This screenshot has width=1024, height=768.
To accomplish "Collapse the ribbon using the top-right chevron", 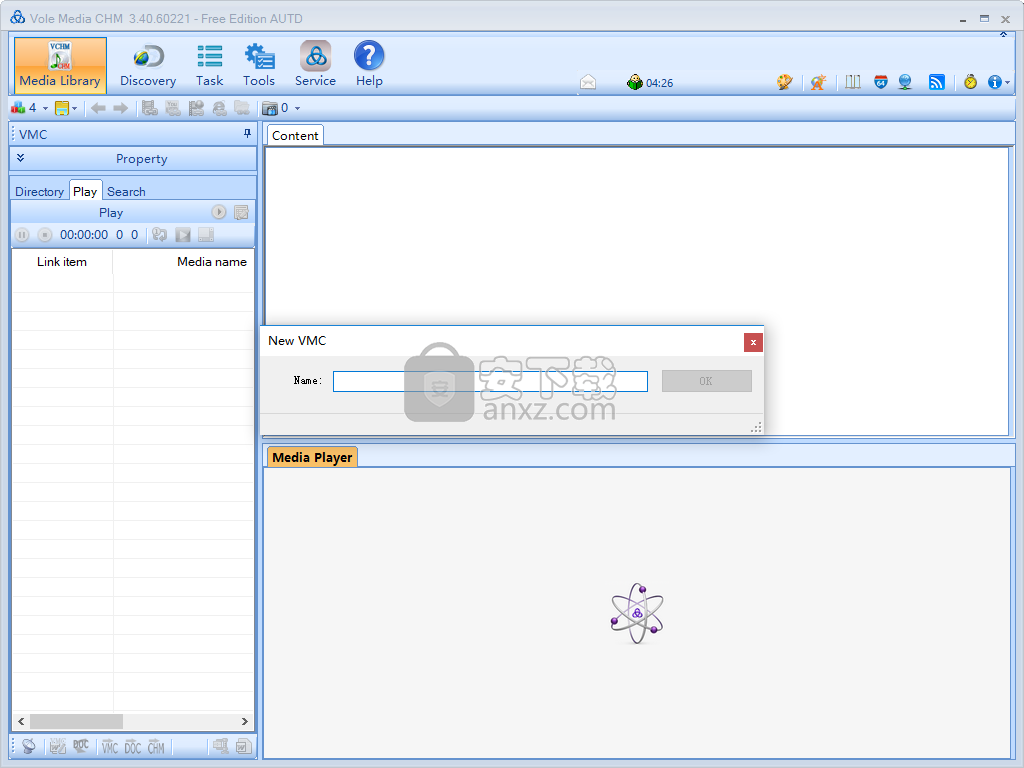I will (1003, 36).
